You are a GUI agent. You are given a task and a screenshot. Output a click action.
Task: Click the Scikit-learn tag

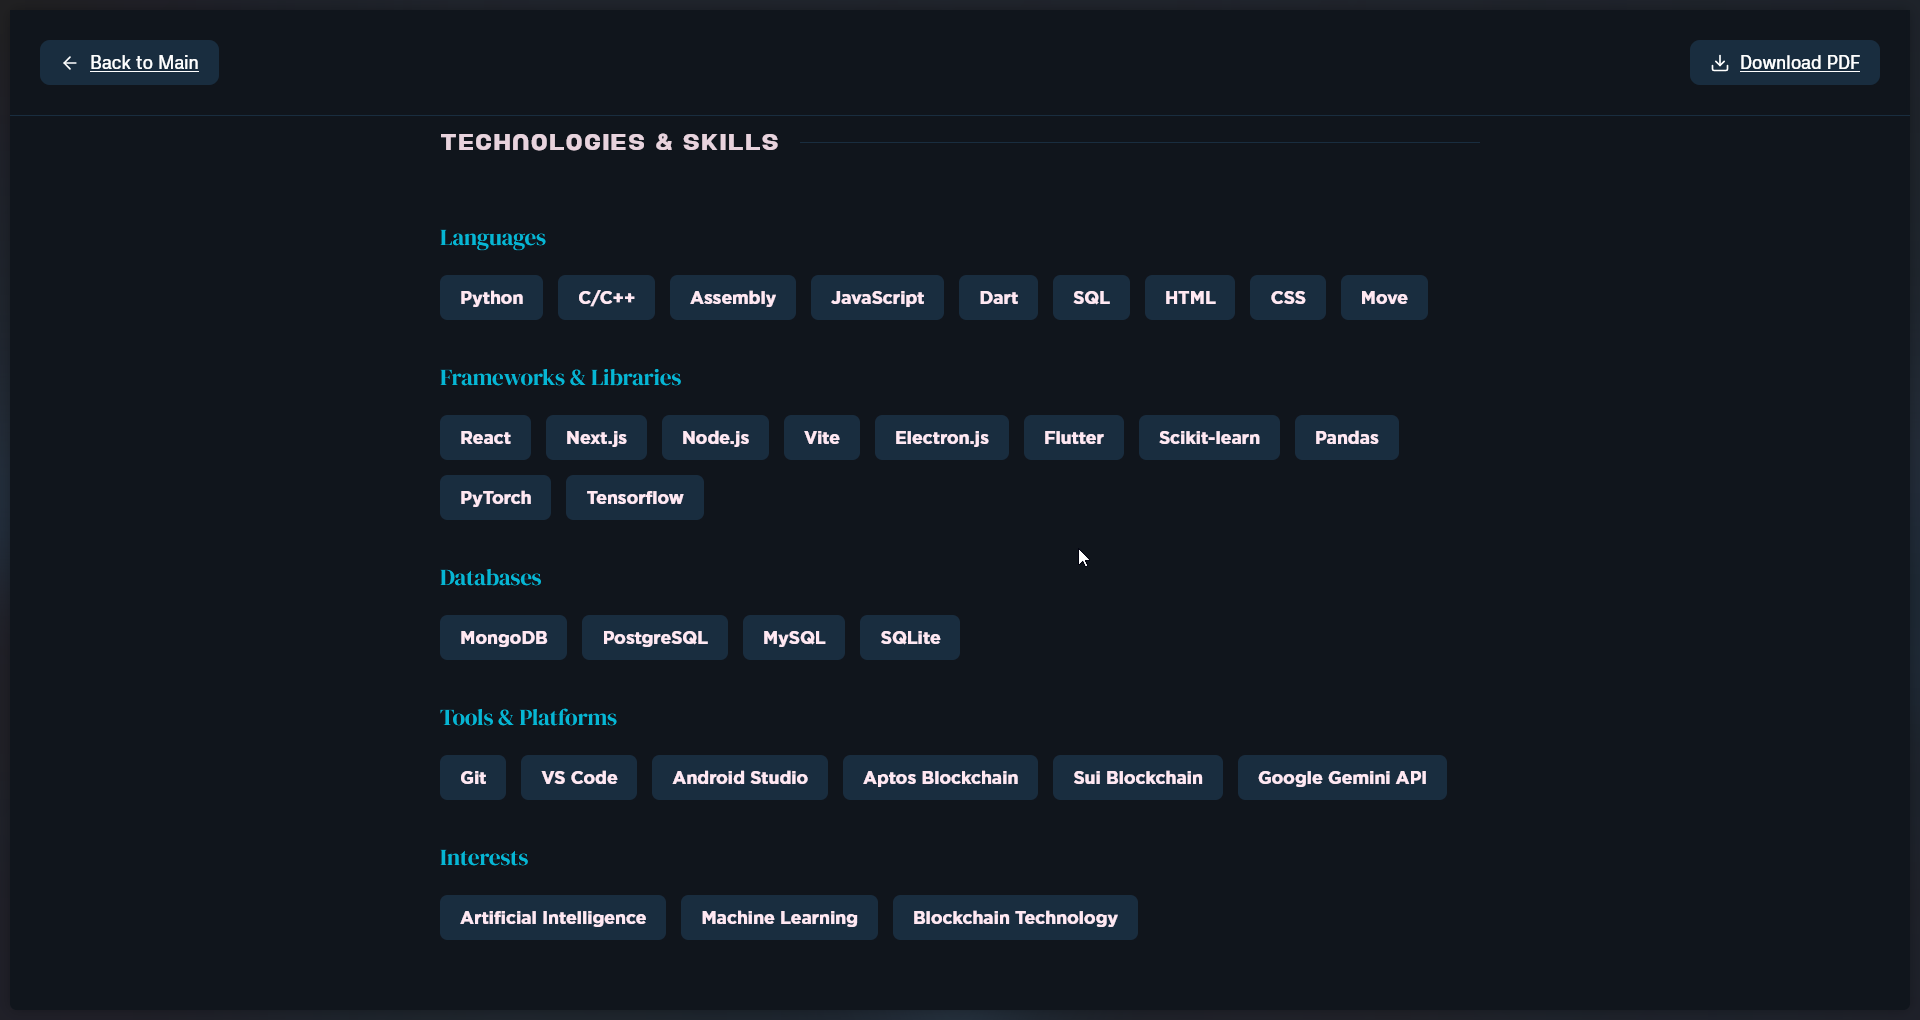click(x=1209, y=438)
